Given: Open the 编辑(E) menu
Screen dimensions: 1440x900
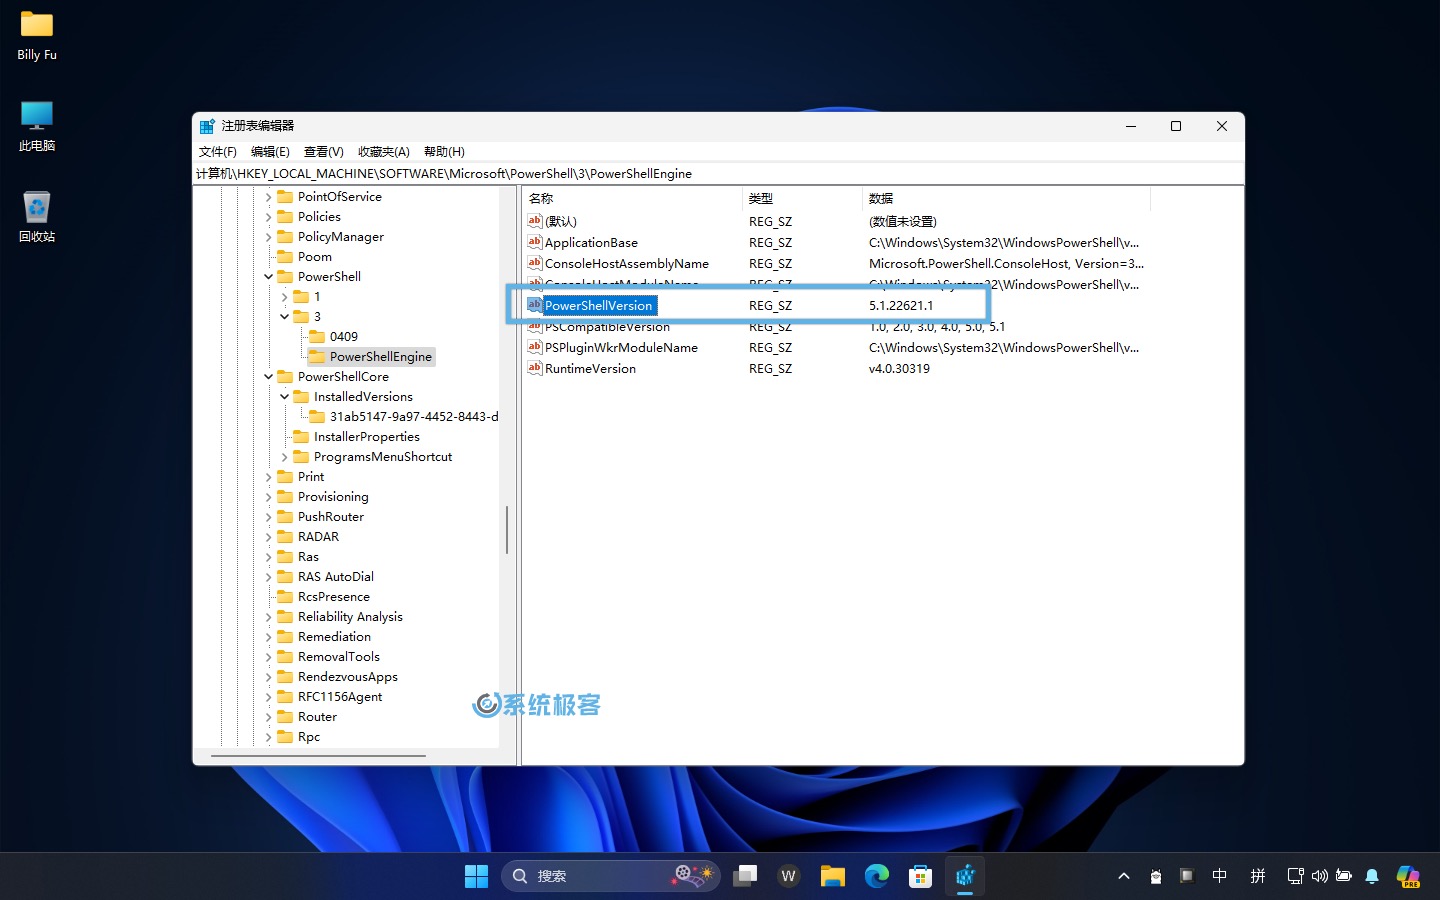Looking at the screenshot, I should click(x=270, y=152).
